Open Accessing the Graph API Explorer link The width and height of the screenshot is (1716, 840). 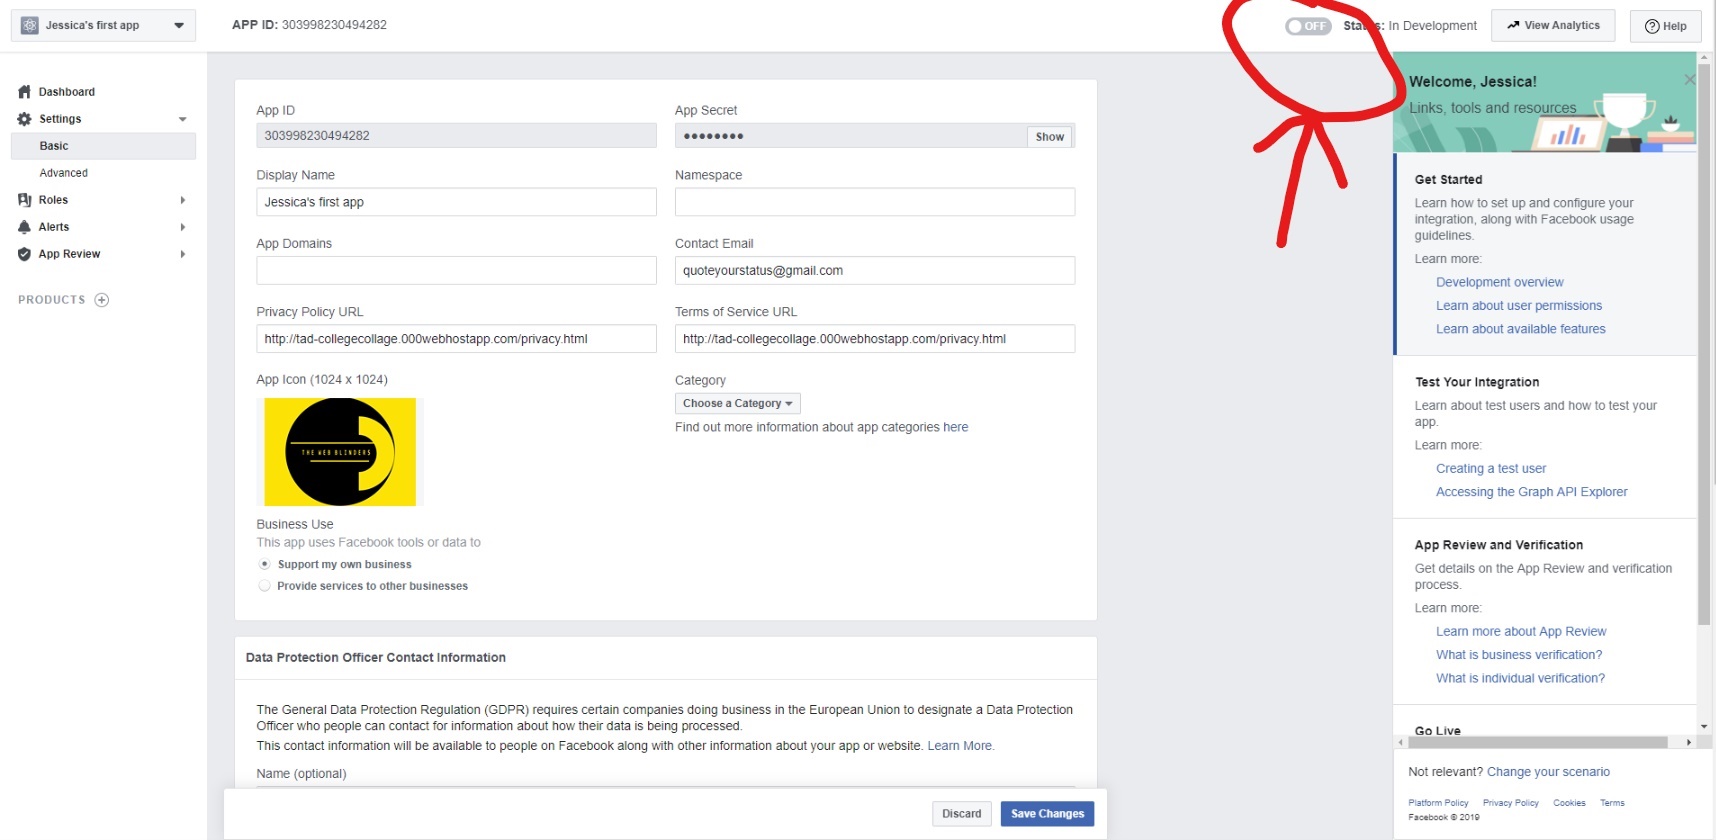(x=1532, y=492)
